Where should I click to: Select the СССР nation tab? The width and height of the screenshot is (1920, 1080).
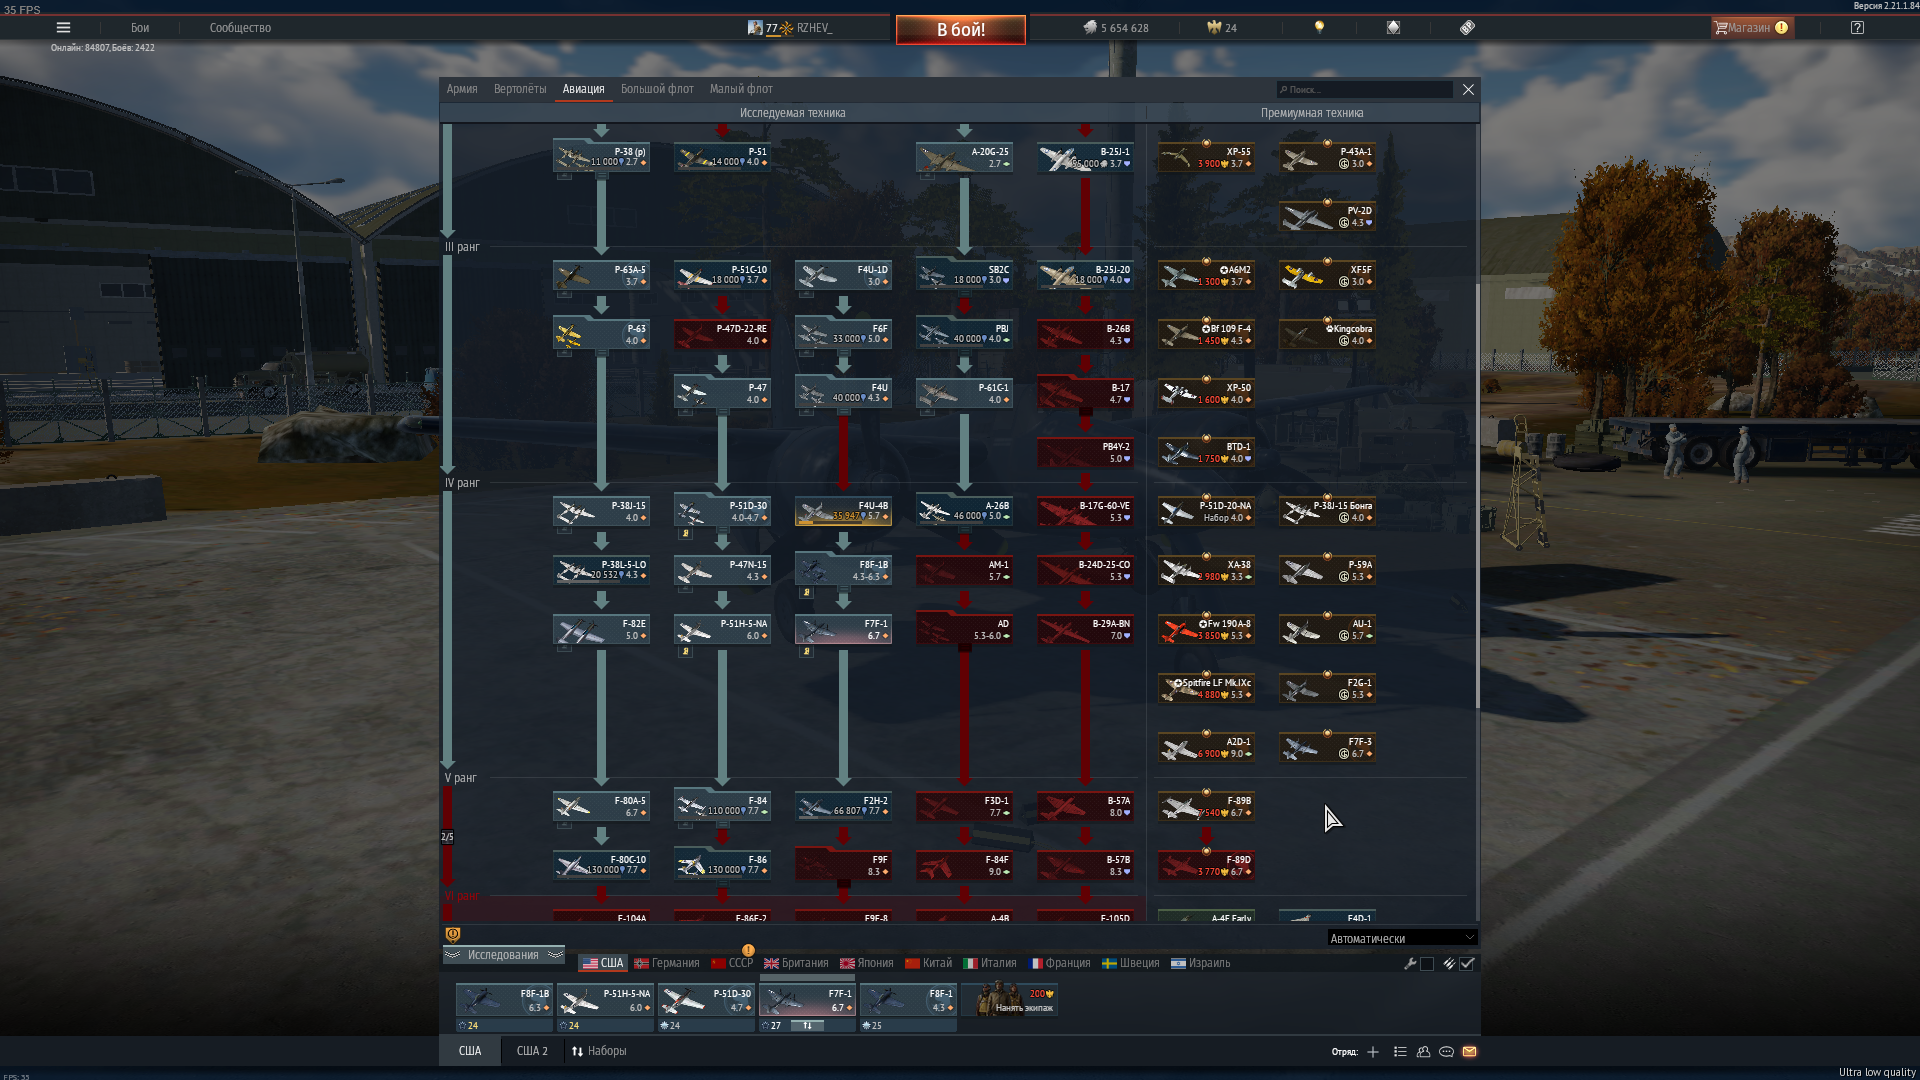pos(732,964)
